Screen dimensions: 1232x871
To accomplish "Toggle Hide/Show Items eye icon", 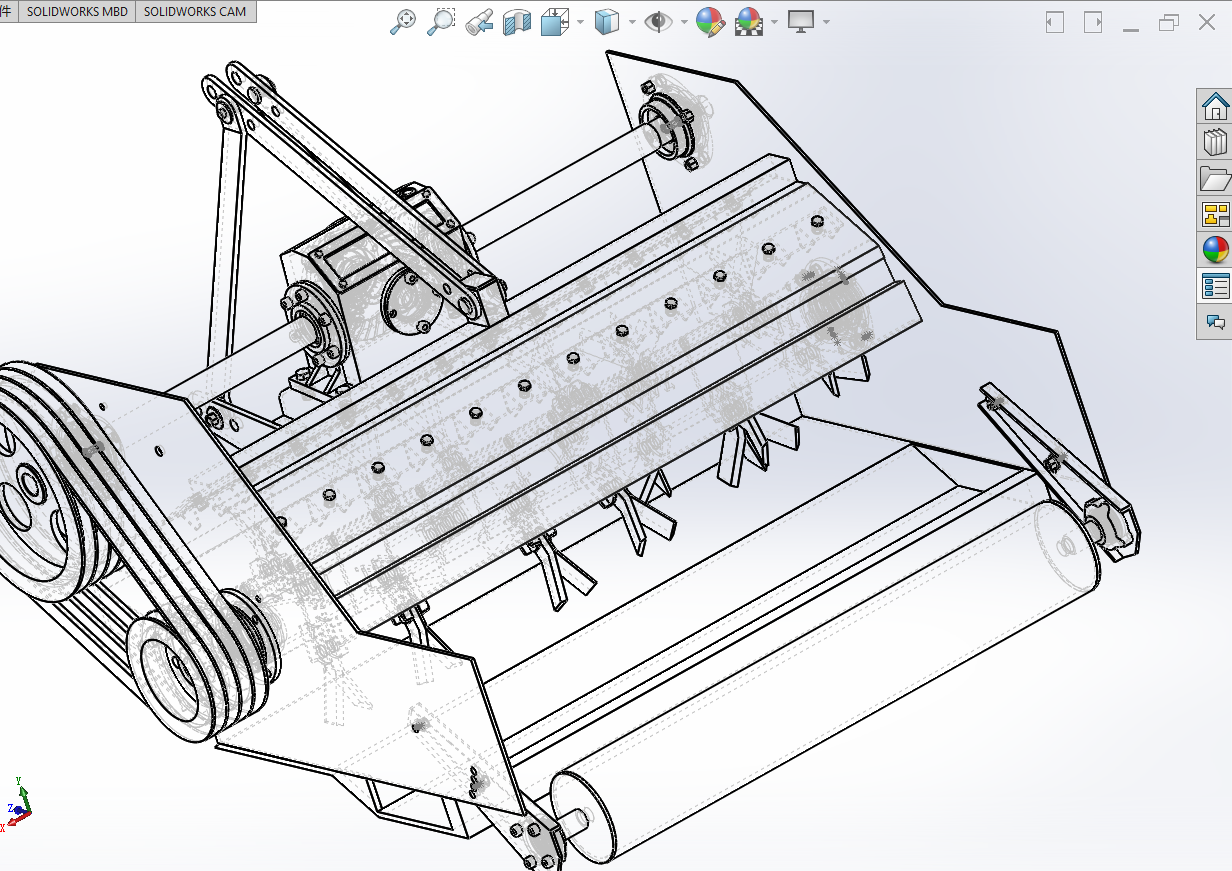I will pos(658,22).
